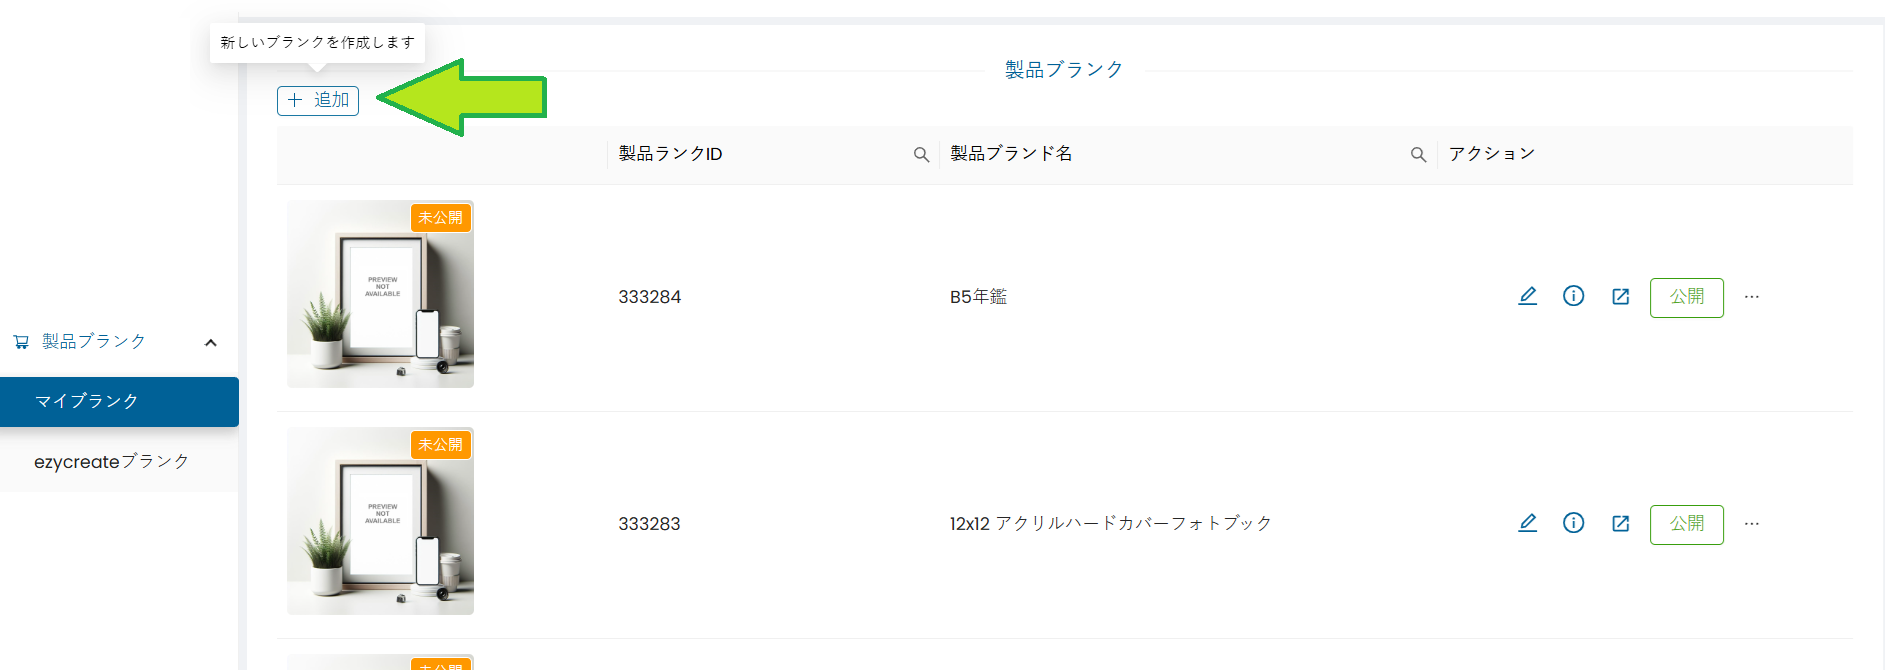
Task: Open 12x12 photobook in external view
Action: (1620, 523)
